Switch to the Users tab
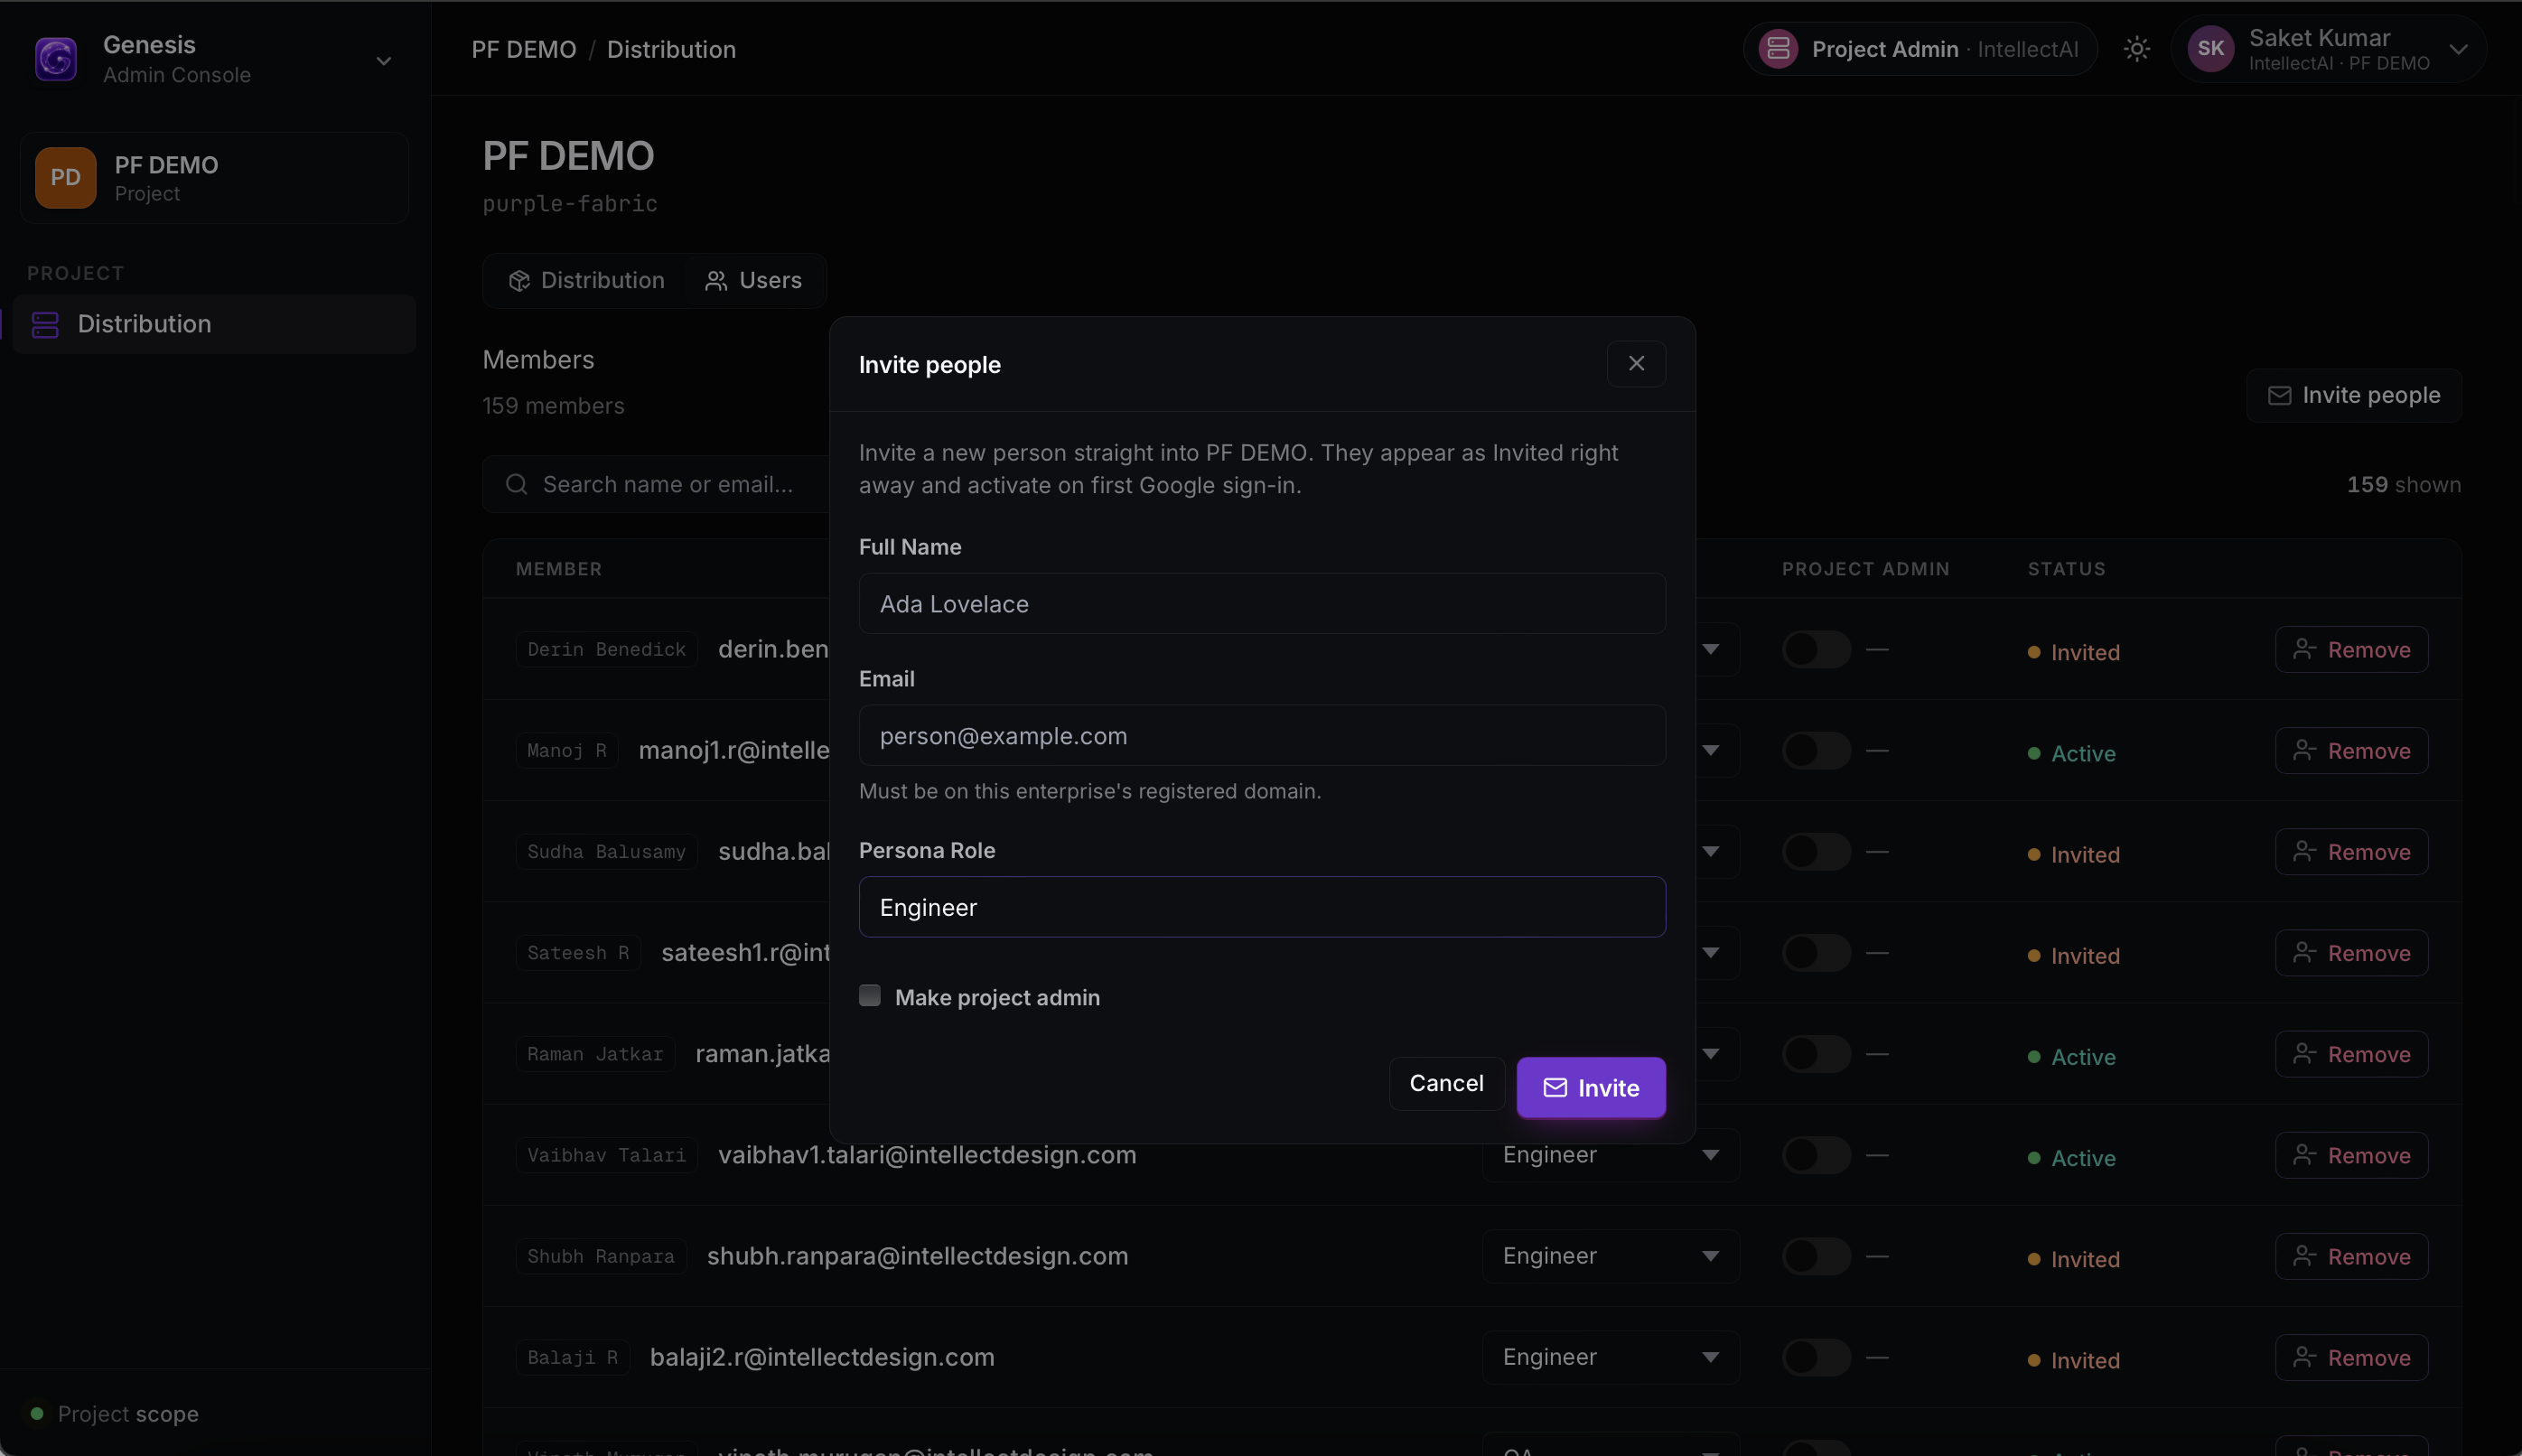This screenshot has height=1456, width=2522. [x=754, y=281]
